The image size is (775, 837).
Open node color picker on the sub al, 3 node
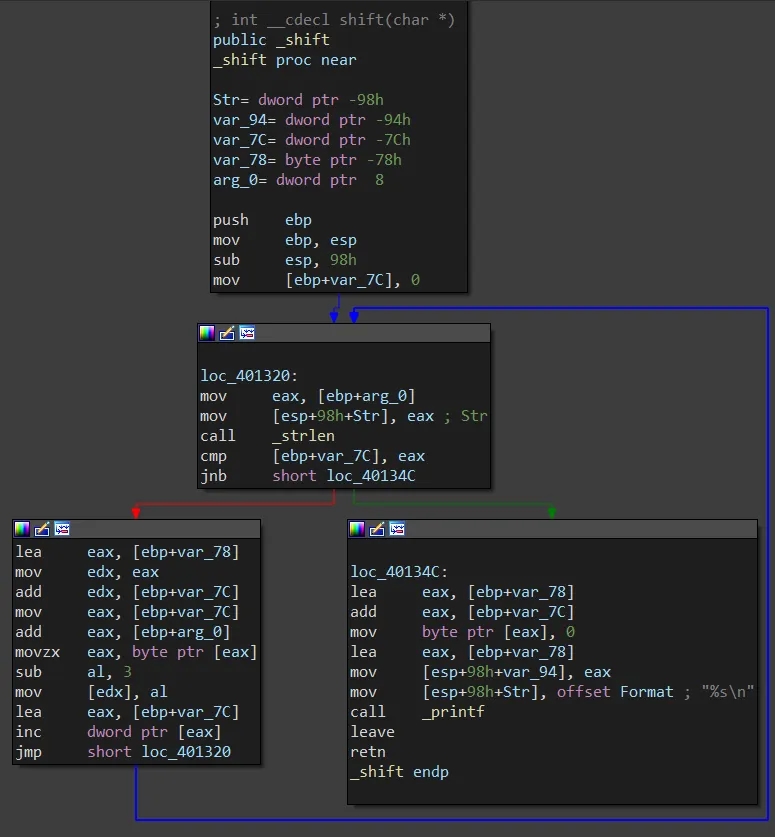[x=22, y=529]
